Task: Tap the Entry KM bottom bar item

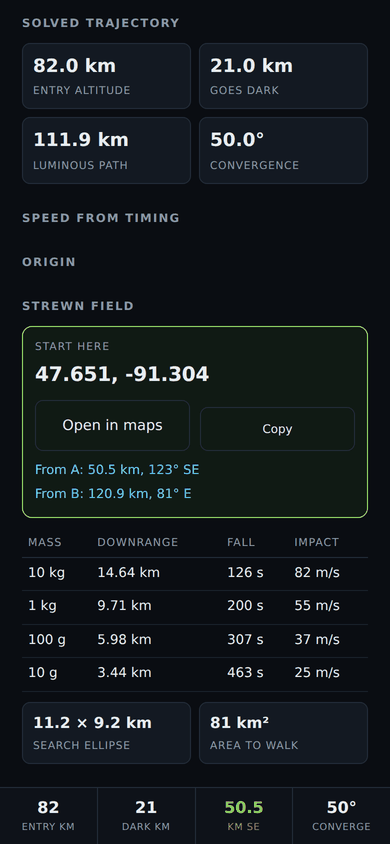Action: click(x=48, y=815)
